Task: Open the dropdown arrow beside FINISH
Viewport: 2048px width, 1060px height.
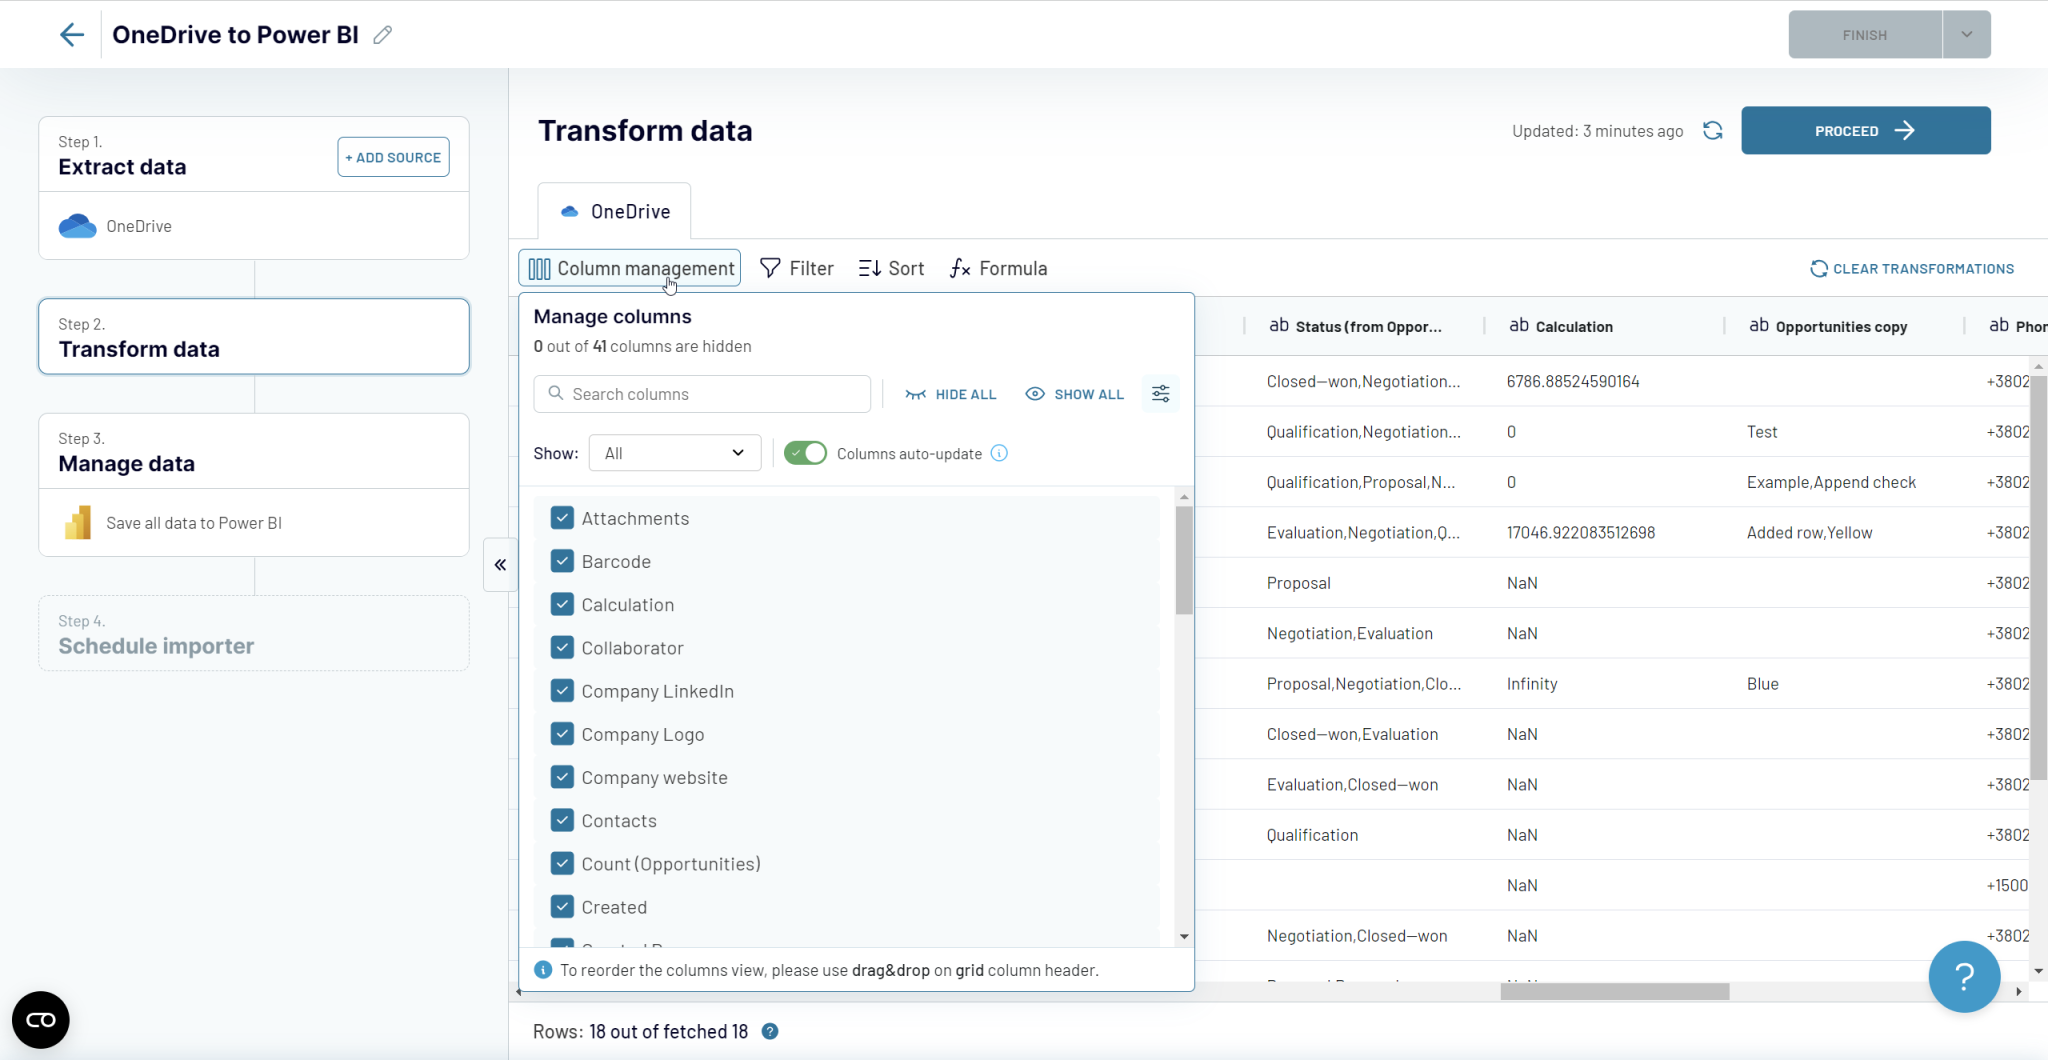Action: pos(1965,34)
